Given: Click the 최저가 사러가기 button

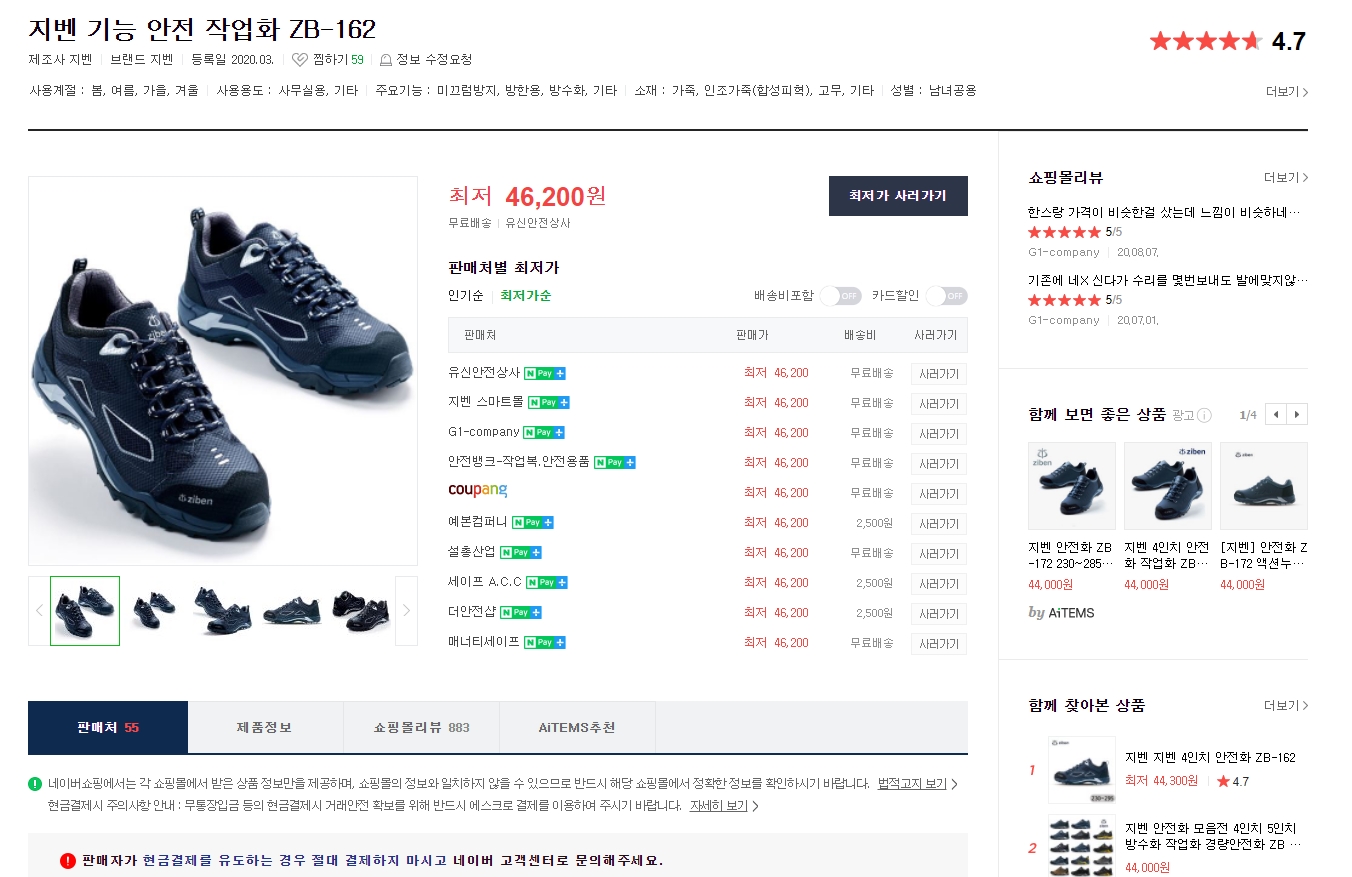Looking at the screenshot, I should pos(898,196).
